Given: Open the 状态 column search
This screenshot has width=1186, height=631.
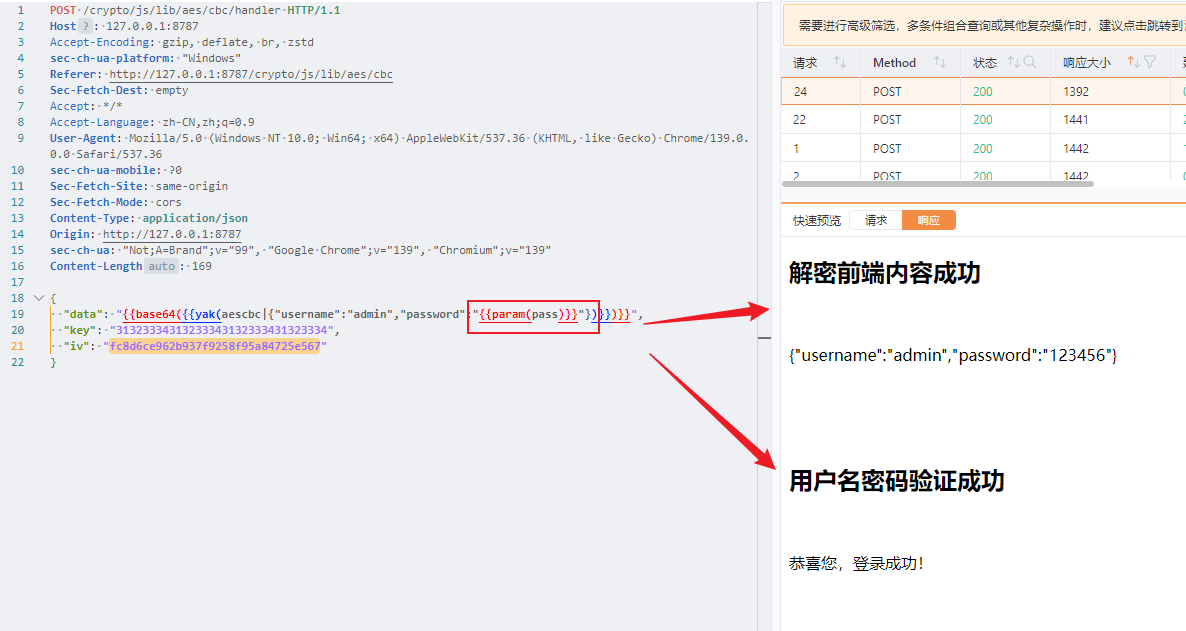Looking at the screenshot, I should point(1029,62).
